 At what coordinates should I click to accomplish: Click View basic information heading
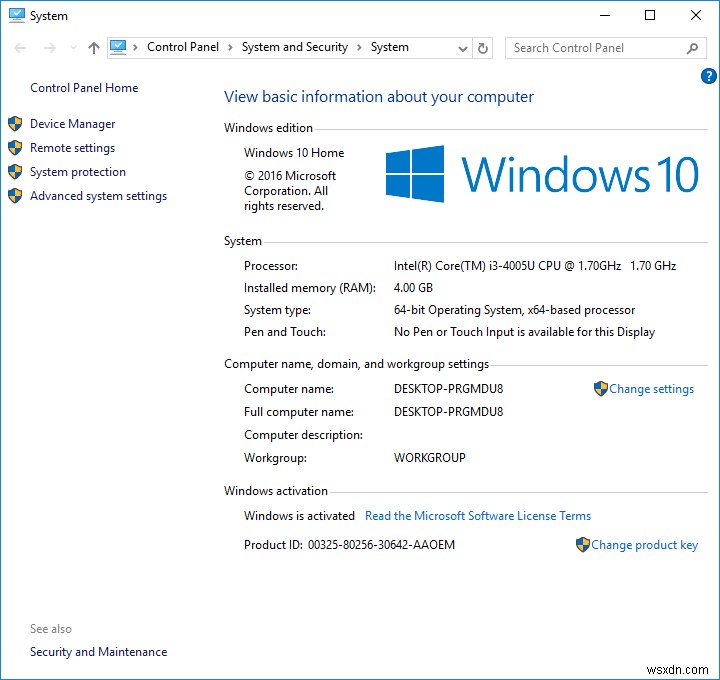(379, 97)
